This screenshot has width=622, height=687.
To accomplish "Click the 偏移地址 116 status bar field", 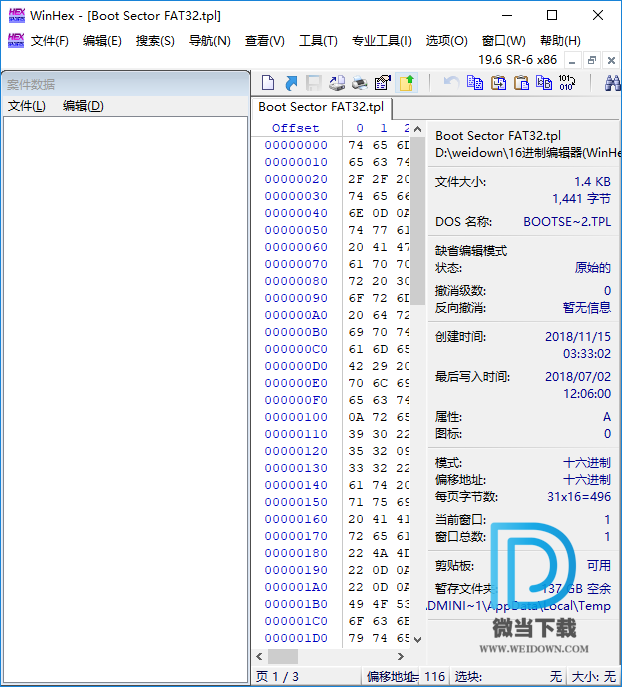I will pyautogui.click(x=405, y=677).
